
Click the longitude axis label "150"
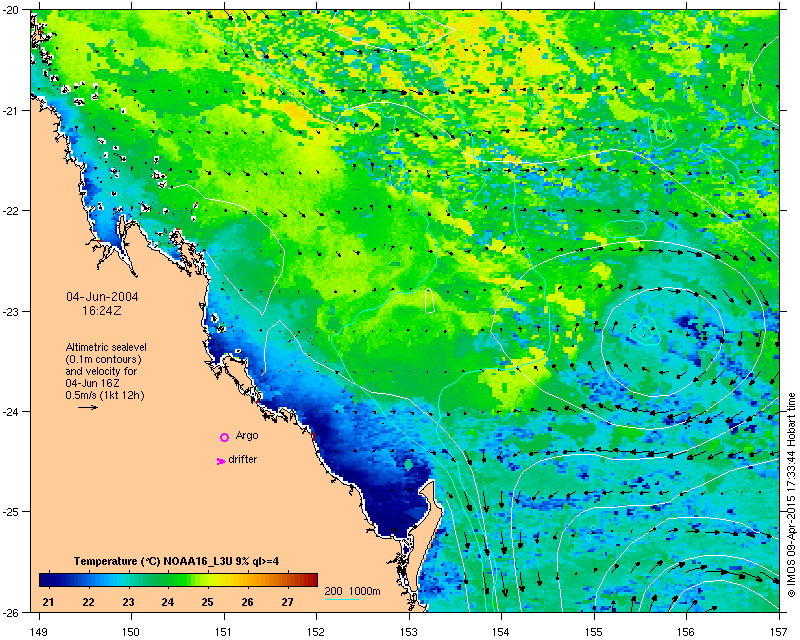(131, 632)
